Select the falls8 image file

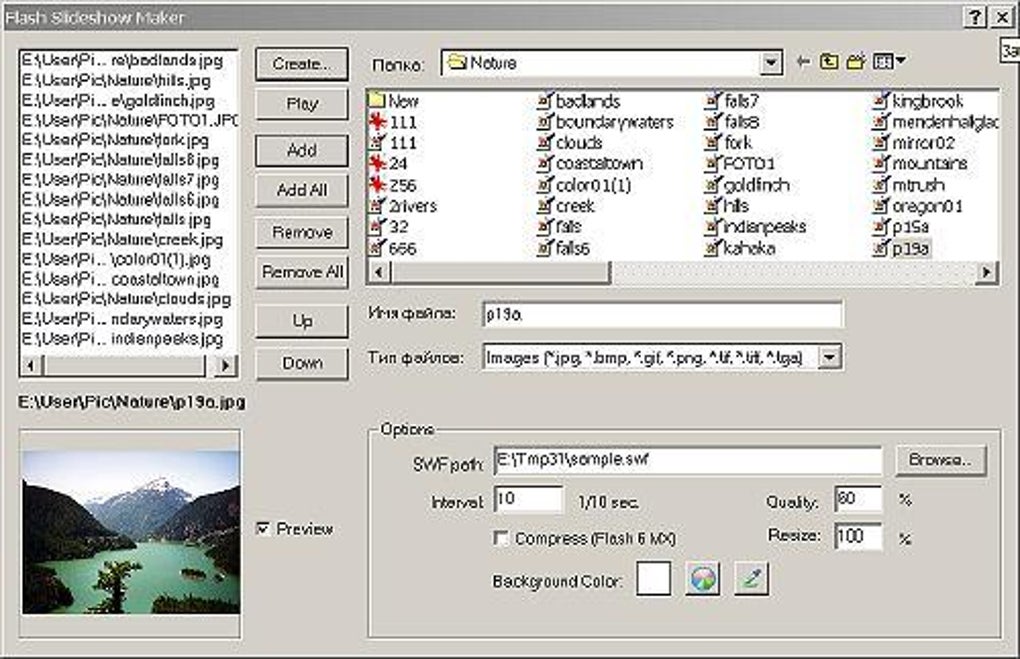[732, 122]
